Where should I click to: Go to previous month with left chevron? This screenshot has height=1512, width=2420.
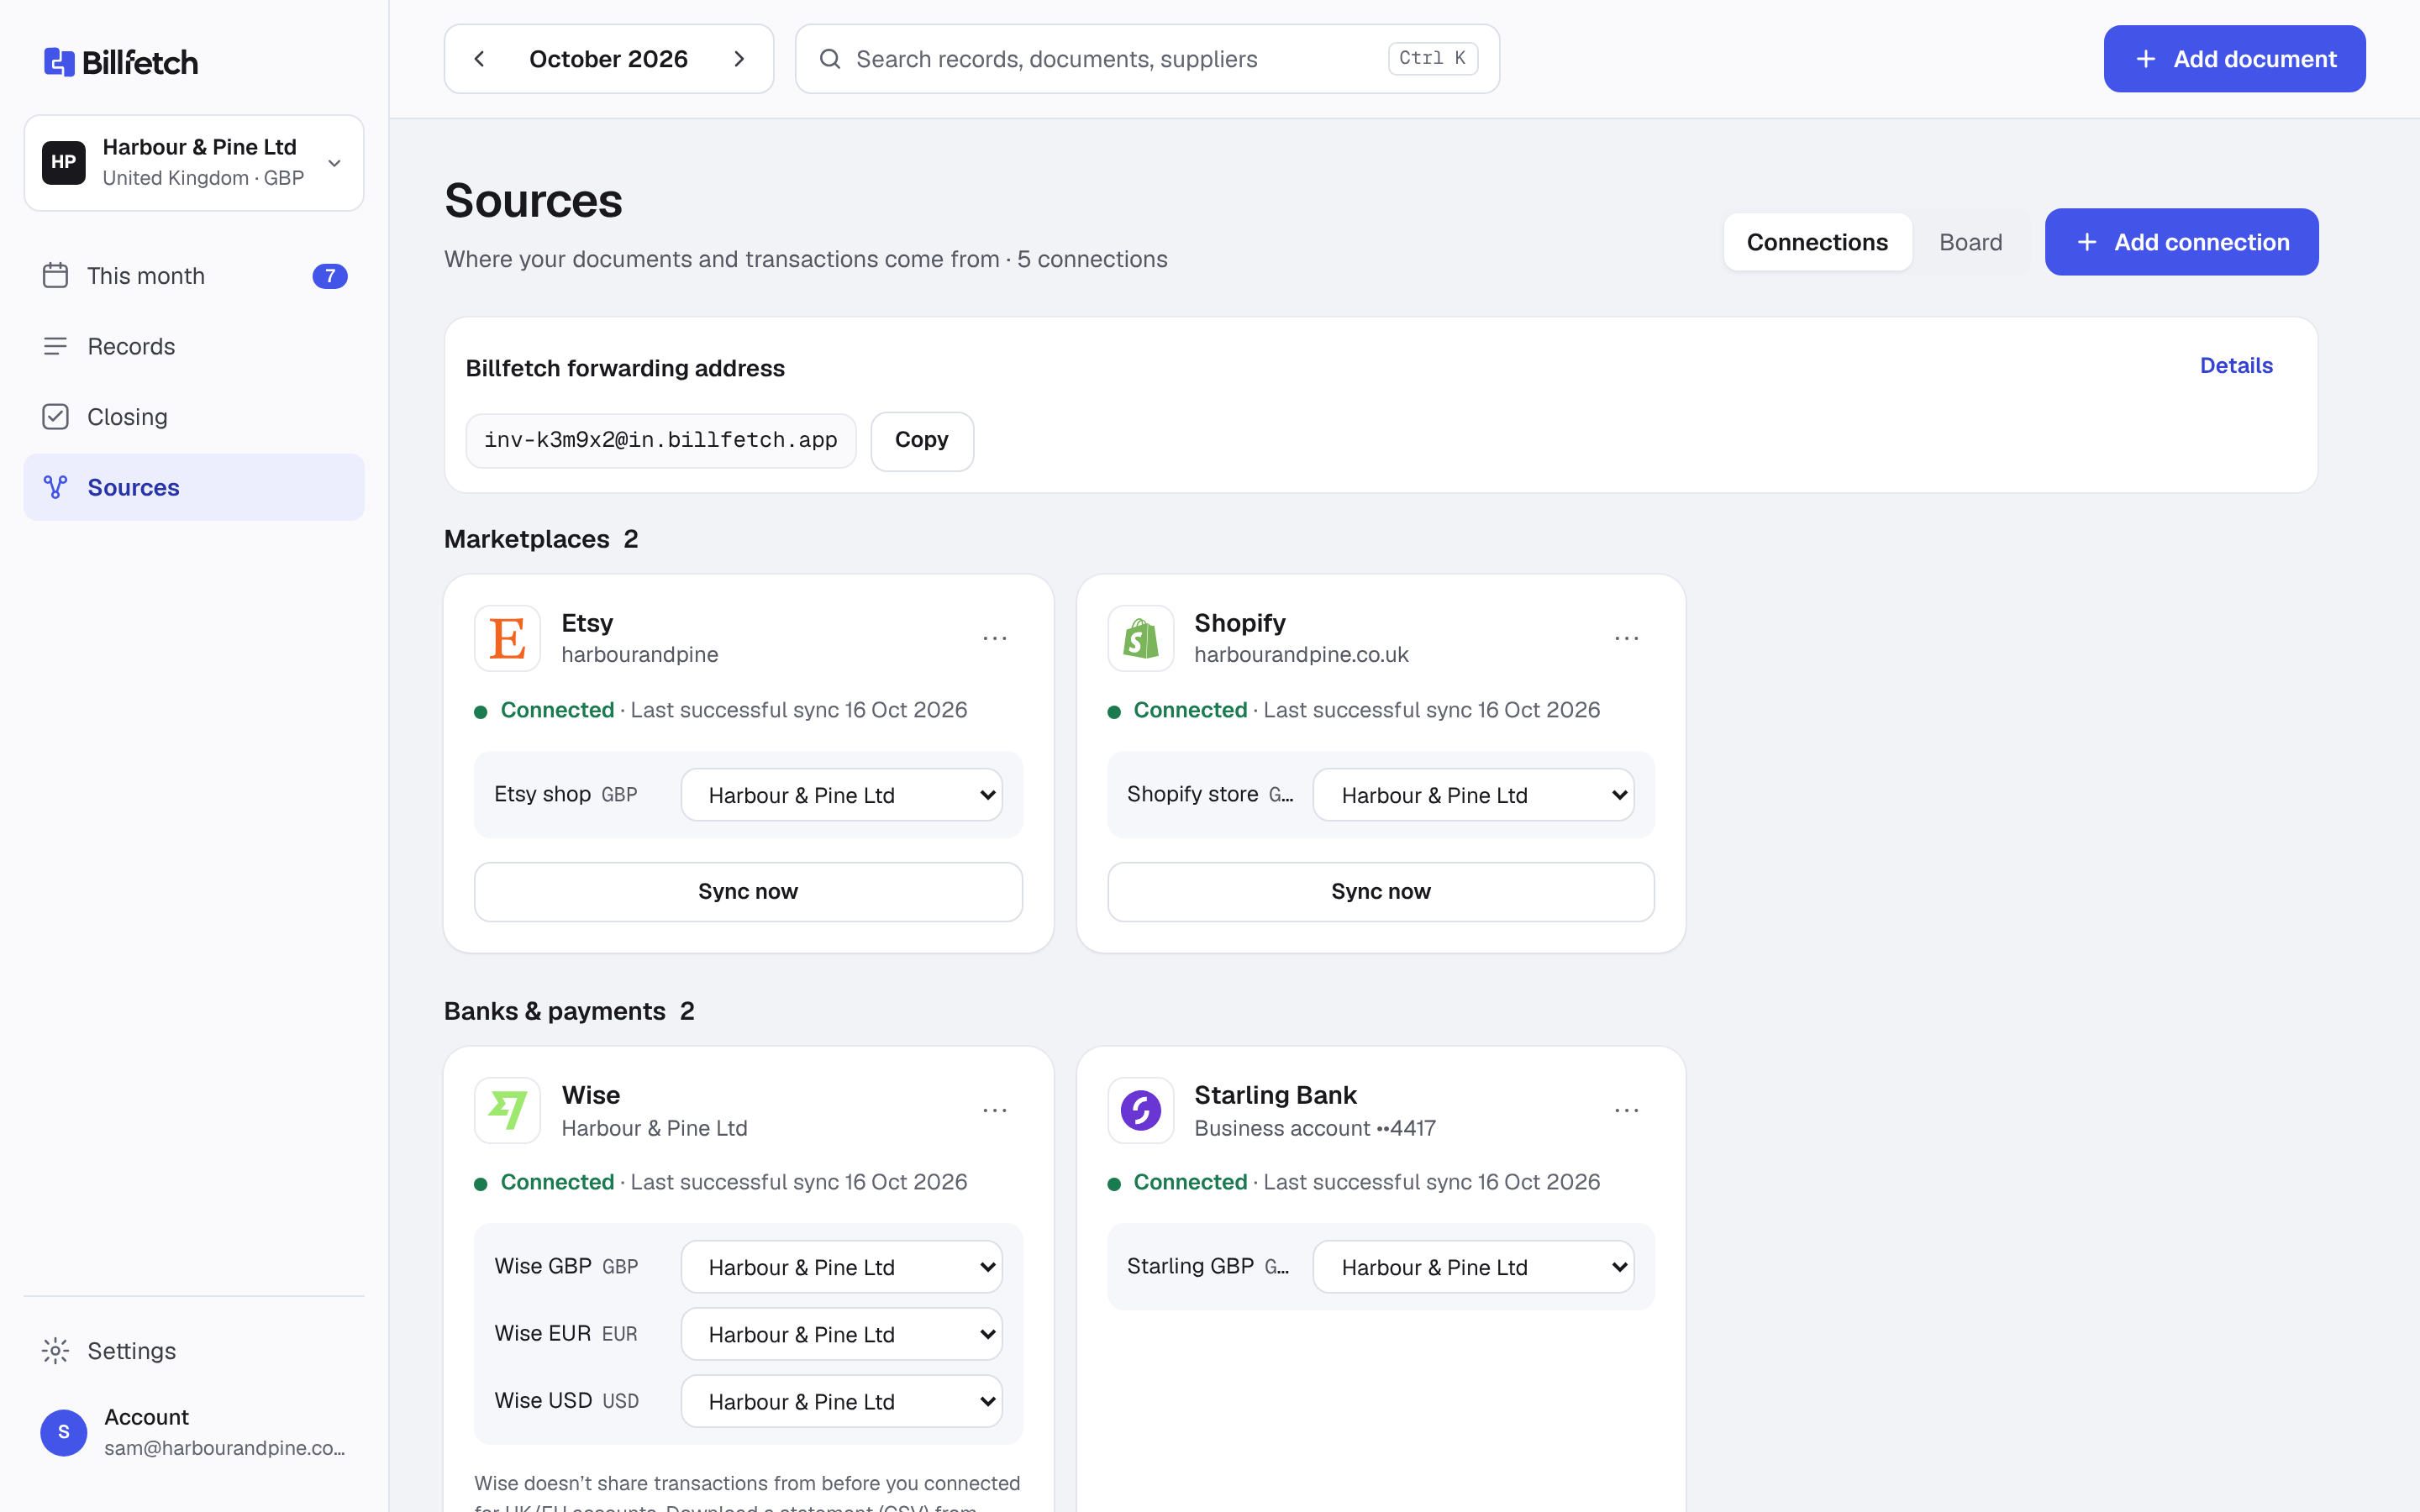480,59
